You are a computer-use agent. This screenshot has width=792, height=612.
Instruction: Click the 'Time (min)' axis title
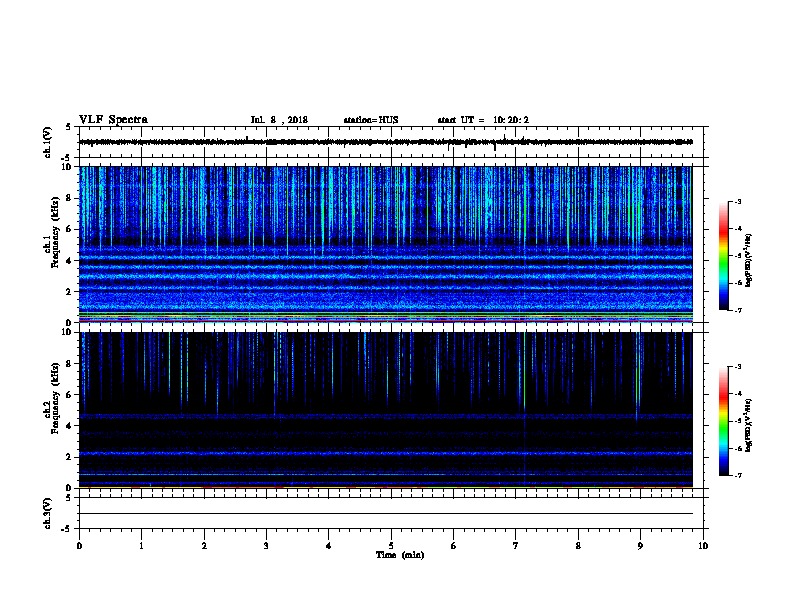[x=400, y=555]
